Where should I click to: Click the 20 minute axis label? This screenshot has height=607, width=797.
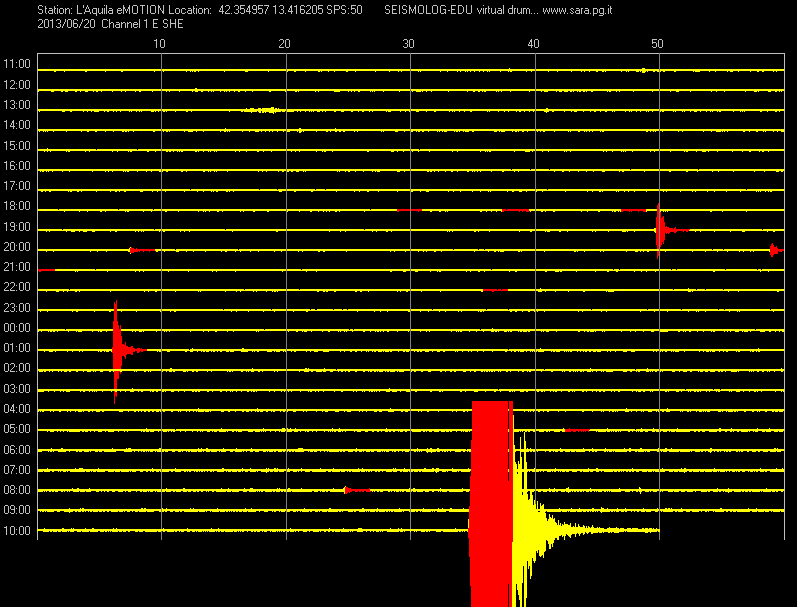click(284, 44)
